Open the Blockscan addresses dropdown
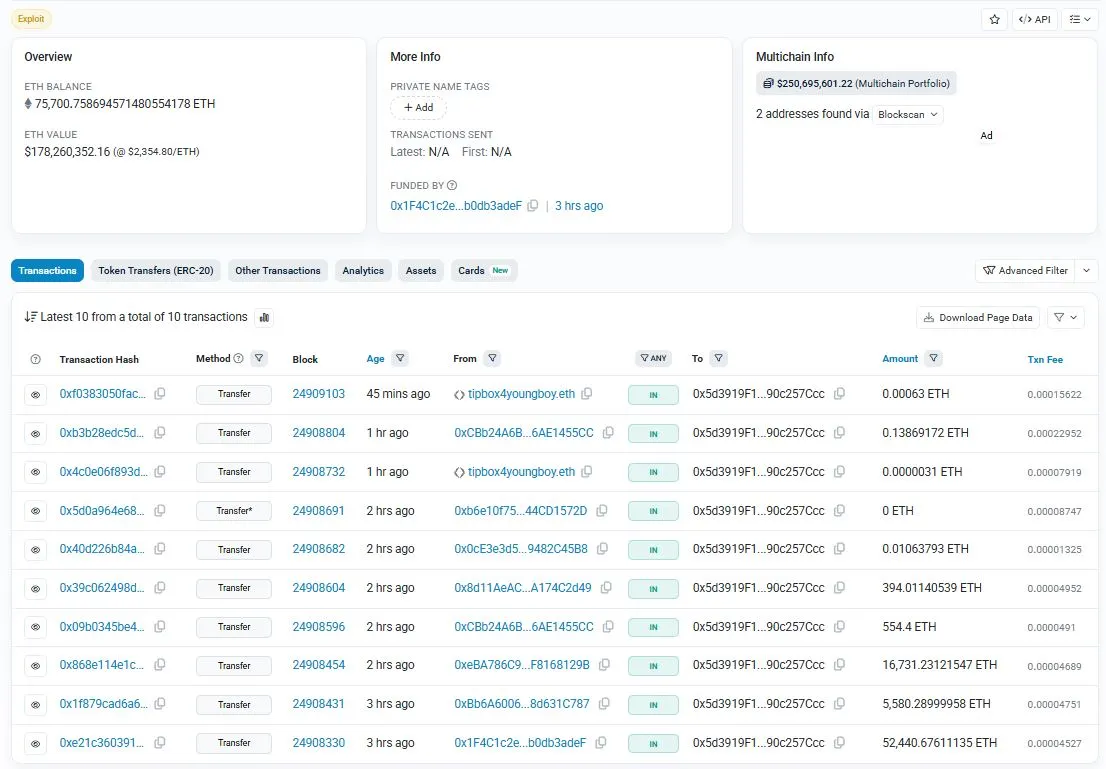 click(x=906, y=114)
